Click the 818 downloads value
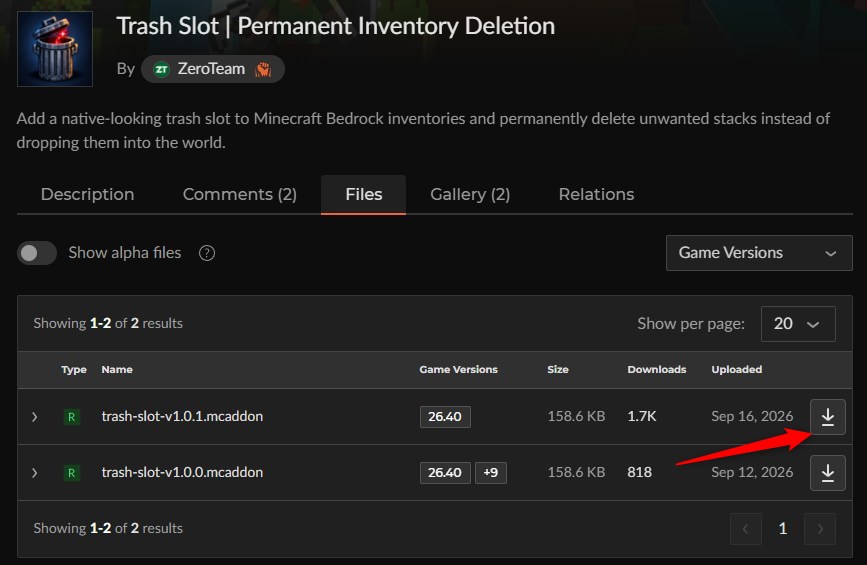Screen dimensions: 867x565 [639, 472]
